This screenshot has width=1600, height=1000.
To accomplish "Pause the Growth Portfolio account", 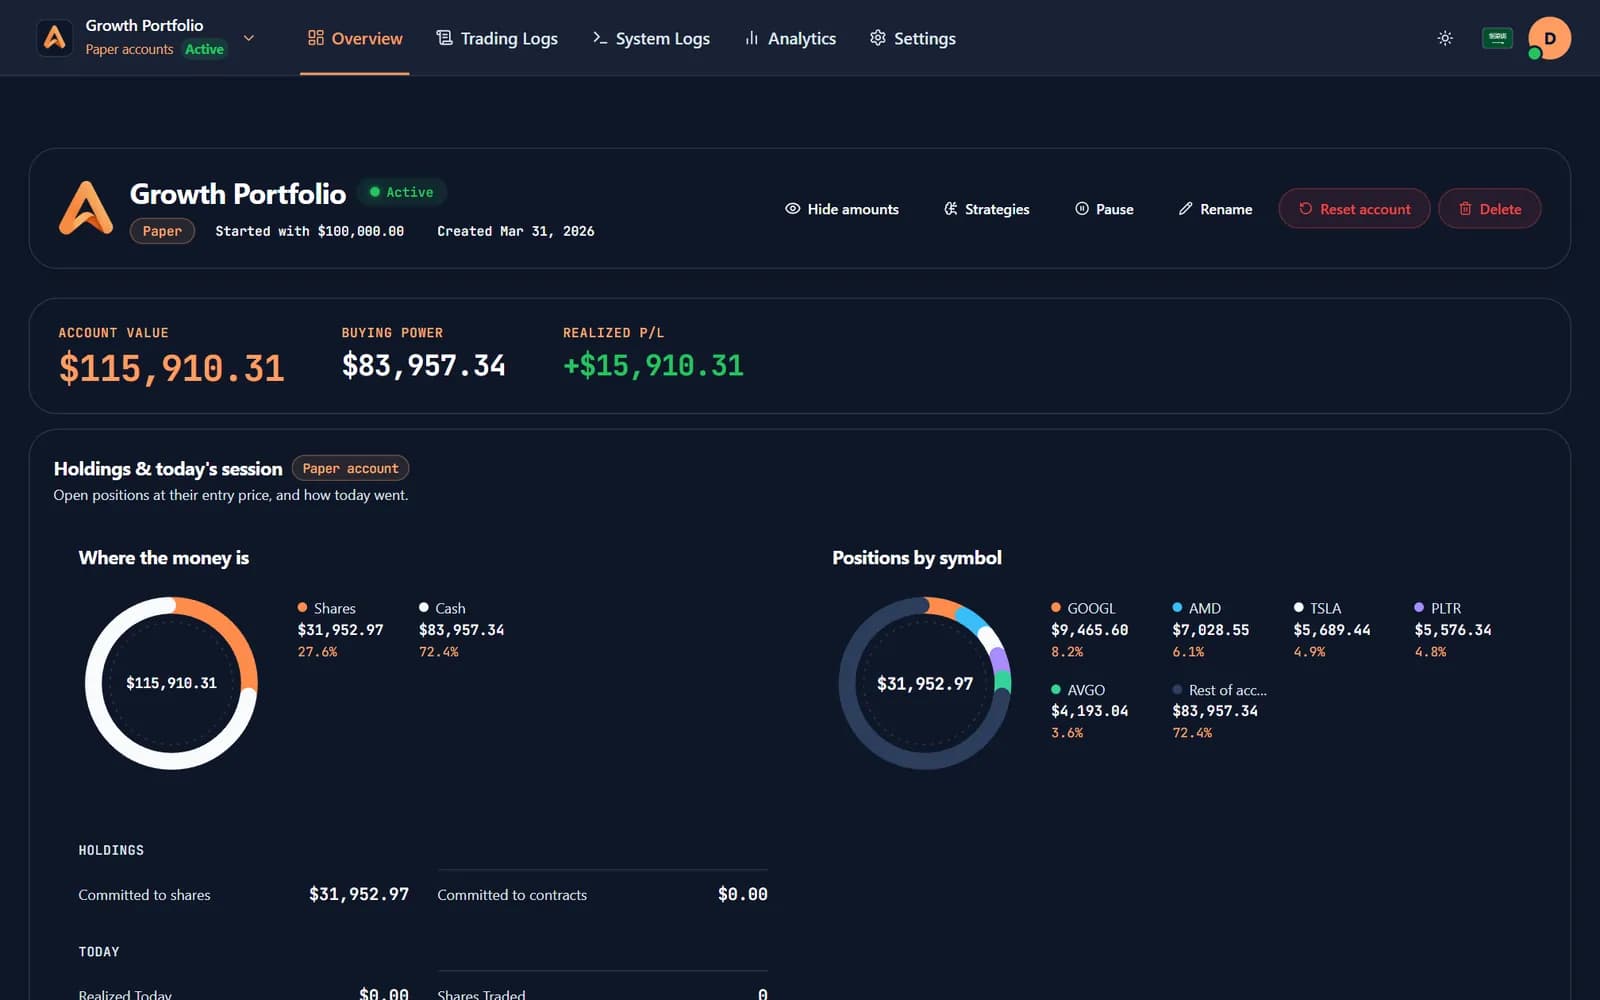I will tap(1104, 209).
